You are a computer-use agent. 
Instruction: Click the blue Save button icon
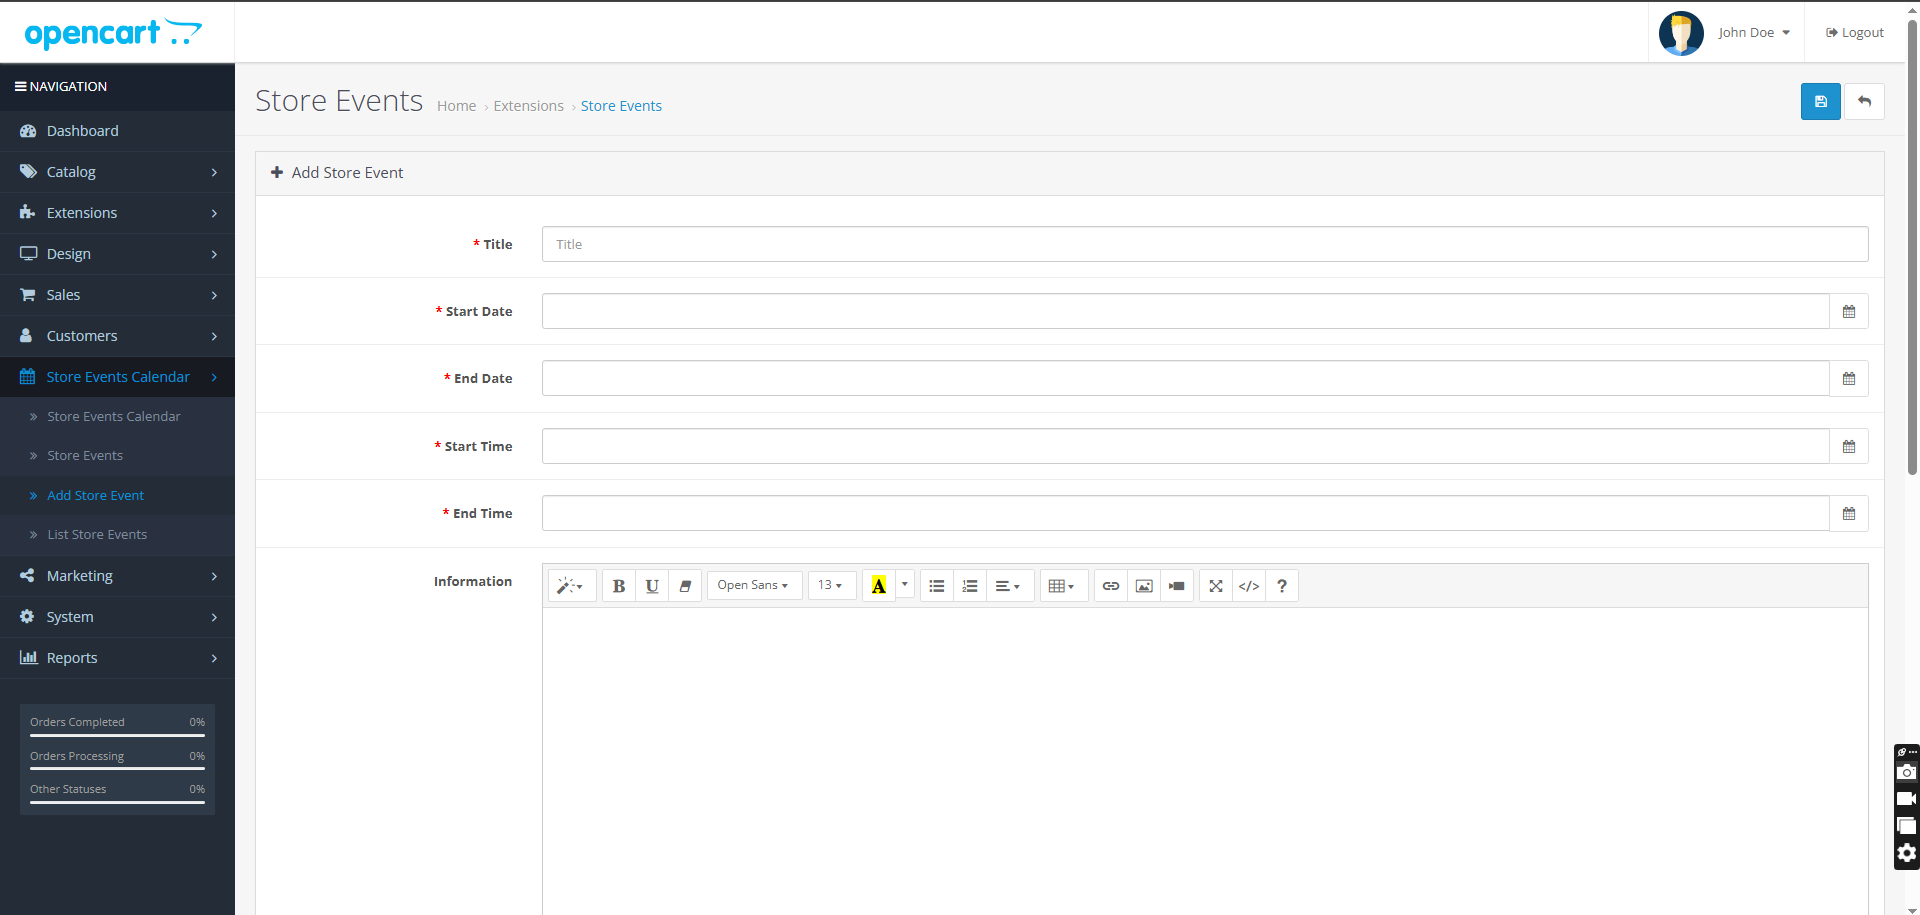[x=1820, y=102]
